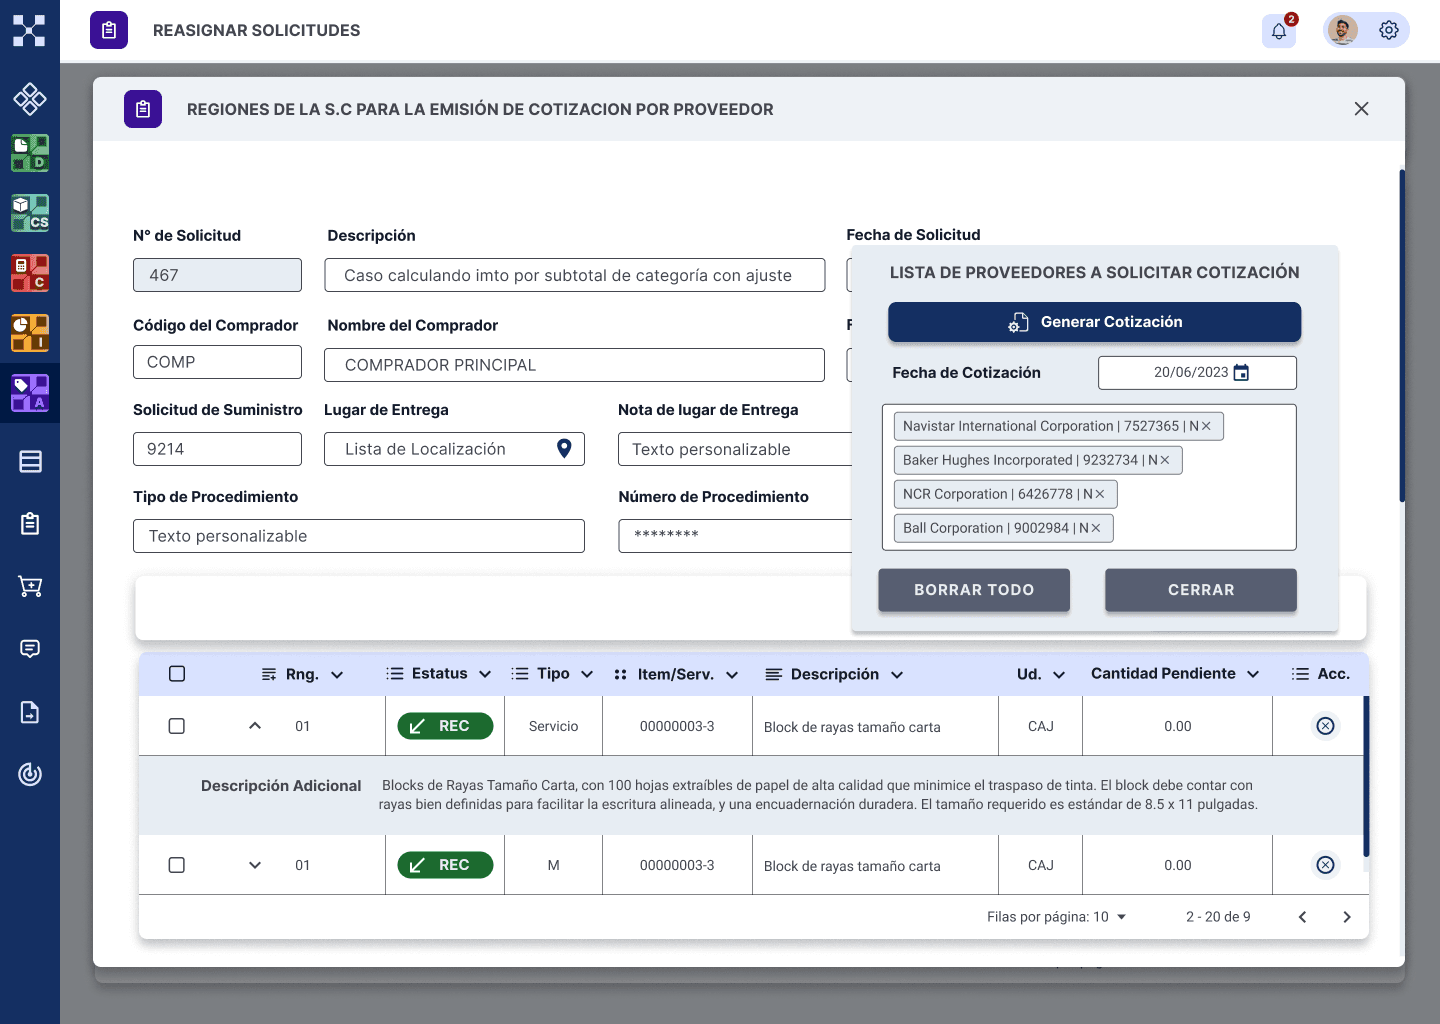
Task: Click the BORRAR TODO button
Action: (x=974, y=590)
